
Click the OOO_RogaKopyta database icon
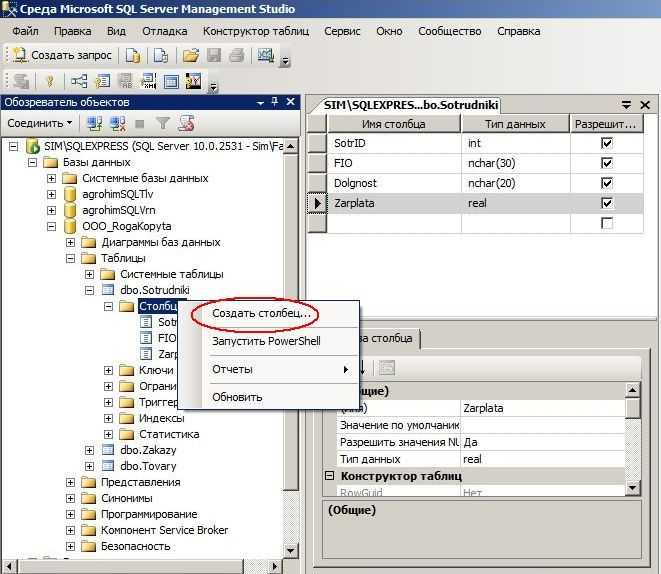[69, 226]
